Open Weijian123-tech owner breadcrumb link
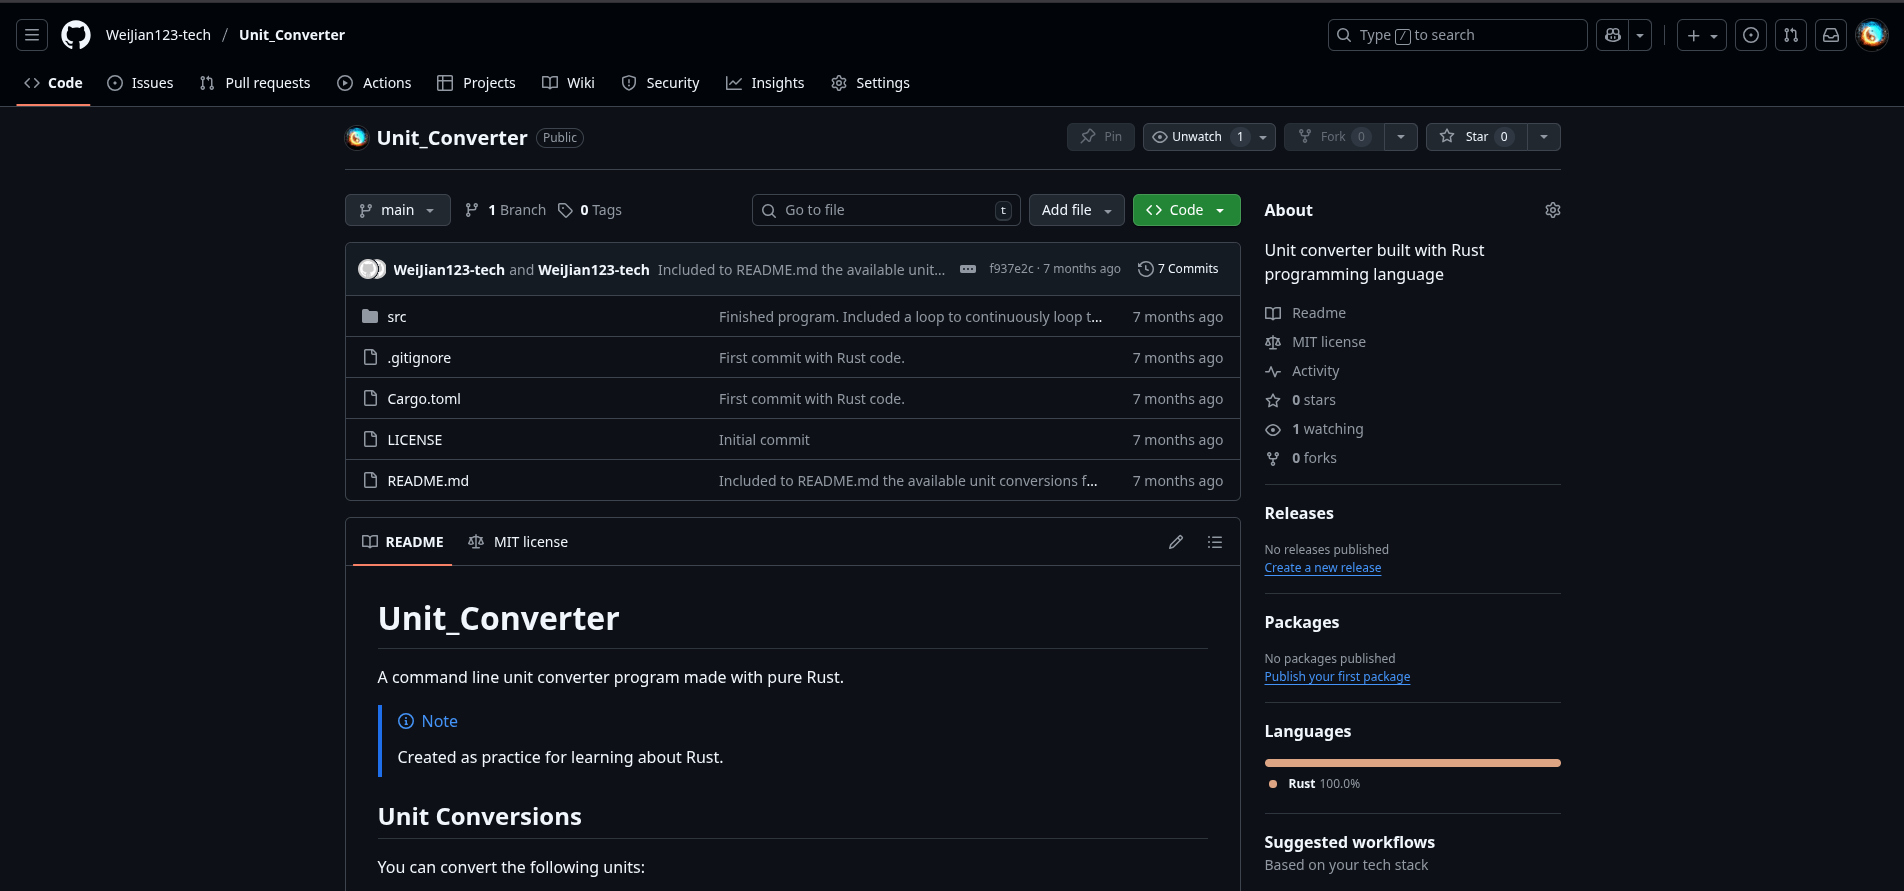Viewport: 1904px width, 891px height. pyautogui.click(x=158, y=35)
